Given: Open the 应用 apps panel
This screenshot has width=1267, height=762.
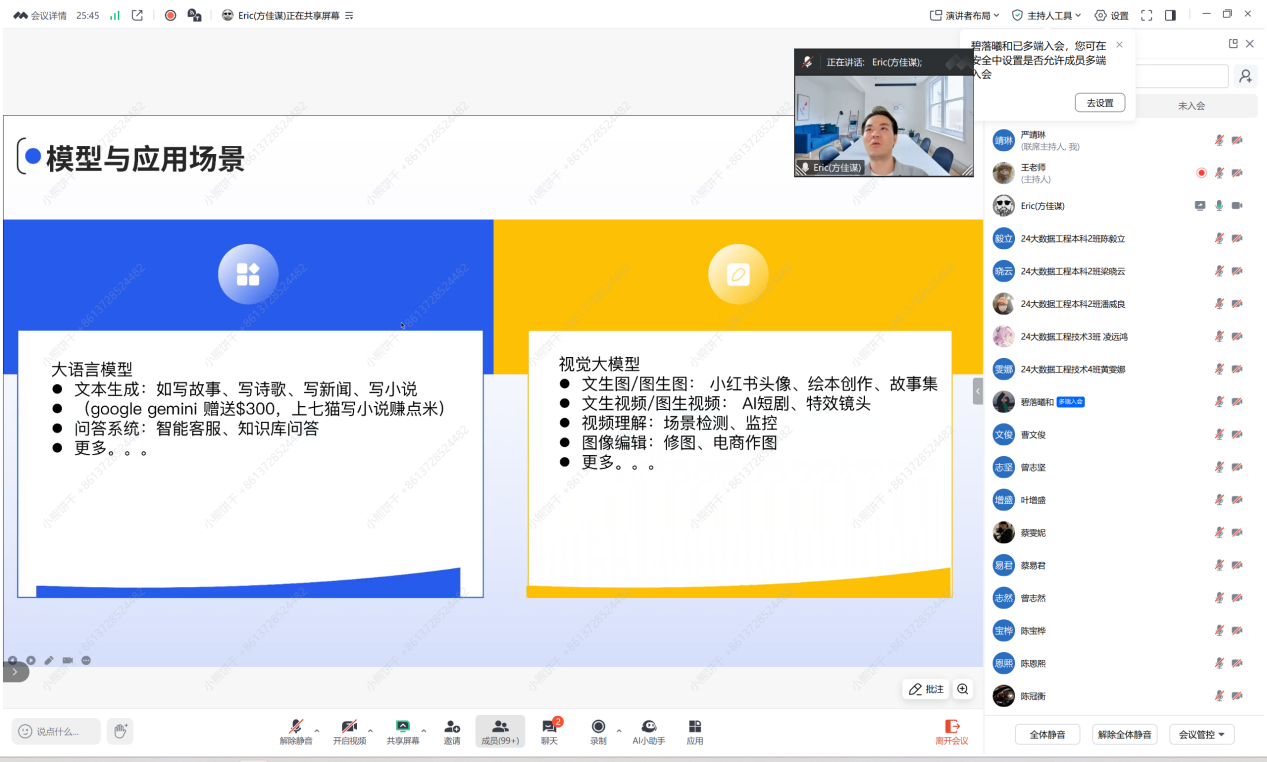Looking at the screenshot, I should tap(695, 731).
